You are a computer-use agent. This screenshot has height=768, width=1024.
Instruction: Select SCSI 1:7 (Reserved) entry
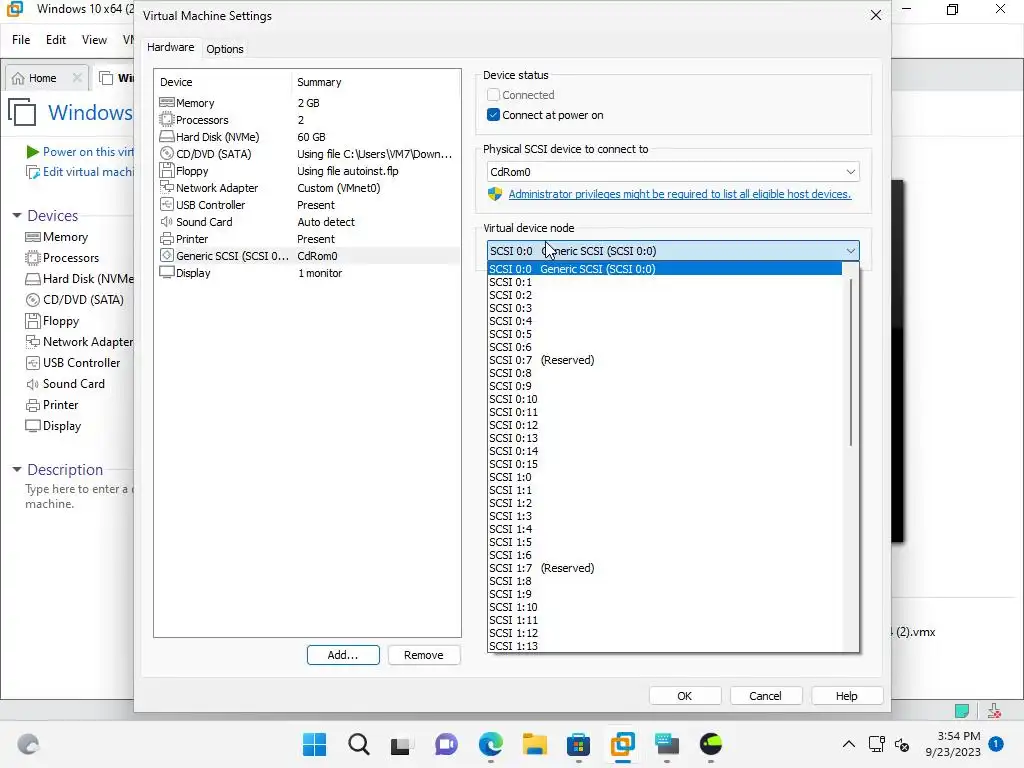pyautogui.click(x=665, y=568)
